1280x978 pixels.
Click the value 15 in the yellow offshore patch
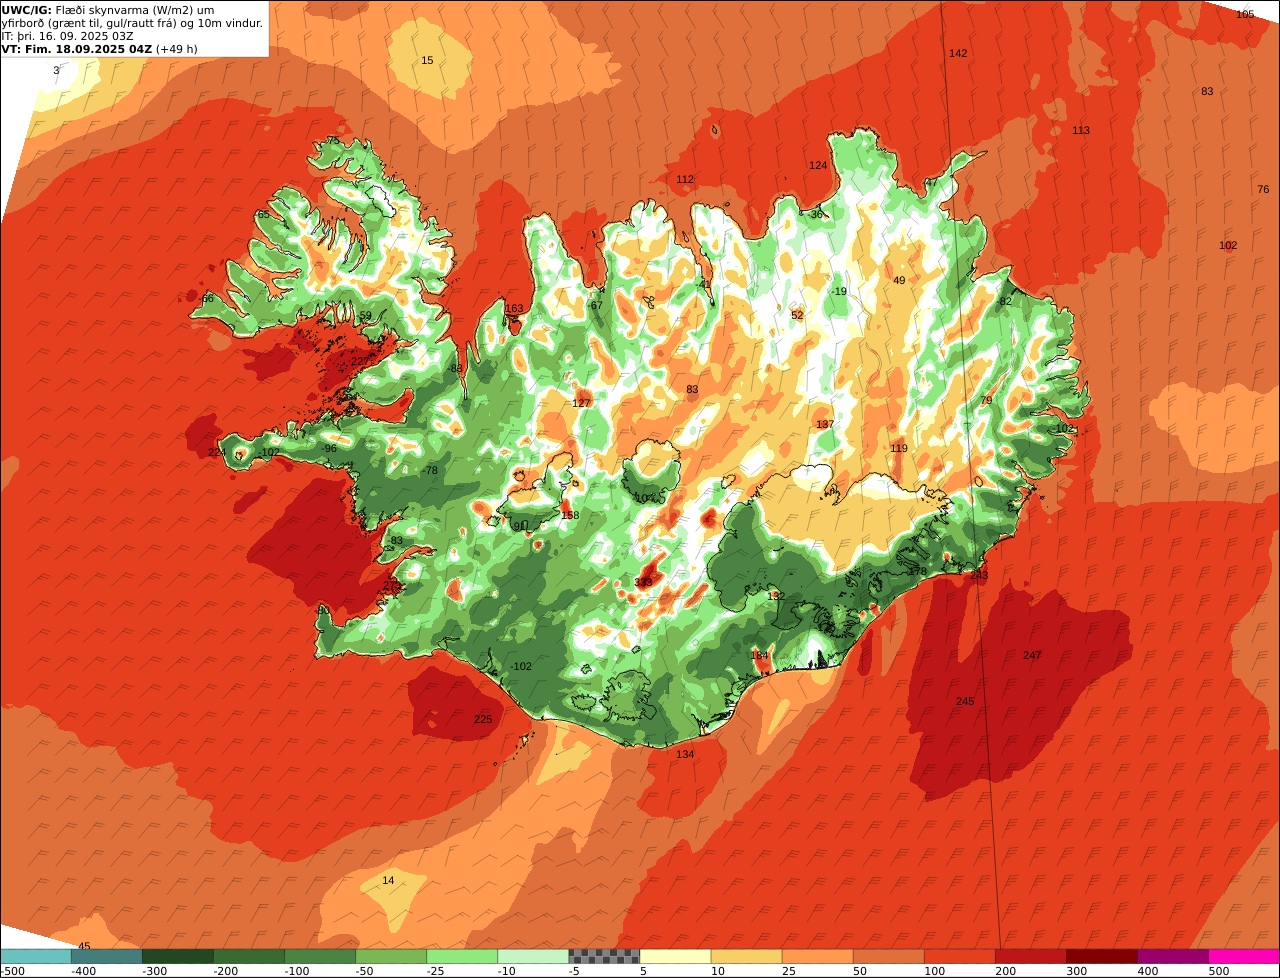tap(427, 61)
